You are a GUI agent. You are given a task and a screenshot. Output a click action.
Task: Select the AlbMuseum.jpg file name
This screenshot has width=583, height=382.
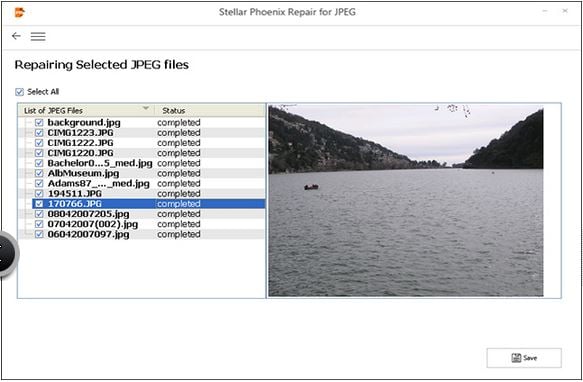tap(83, 173)
